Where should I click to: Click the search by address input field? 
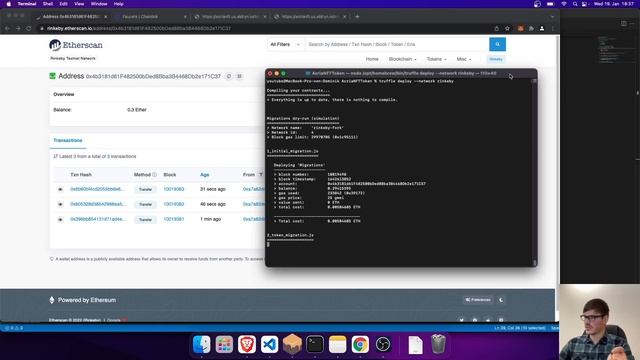[x=396, y=44]
